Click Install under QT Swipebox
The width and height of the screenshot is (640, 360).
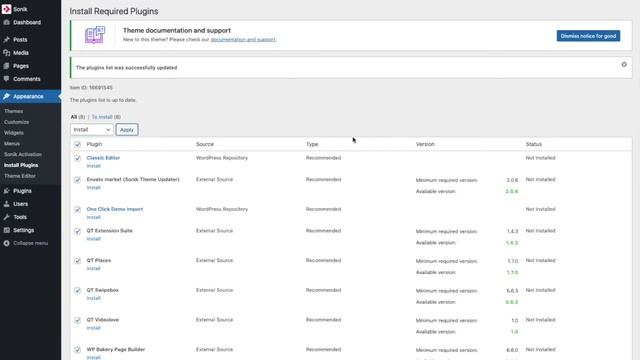coord(93,298)
